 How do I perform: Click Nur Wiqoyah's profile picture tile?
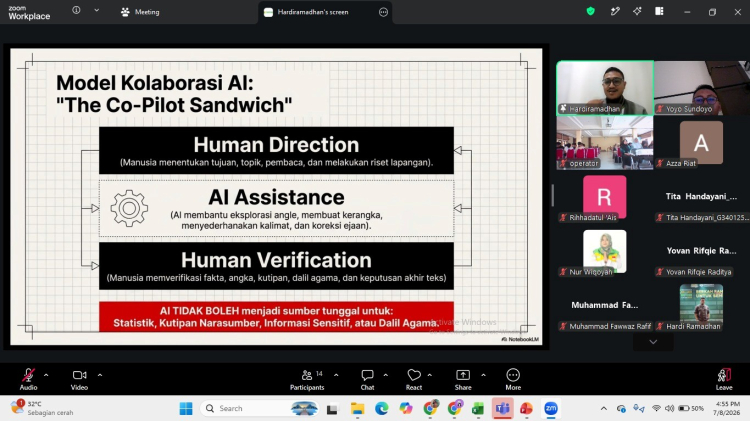pyautogui.click(x=605, y=252)
